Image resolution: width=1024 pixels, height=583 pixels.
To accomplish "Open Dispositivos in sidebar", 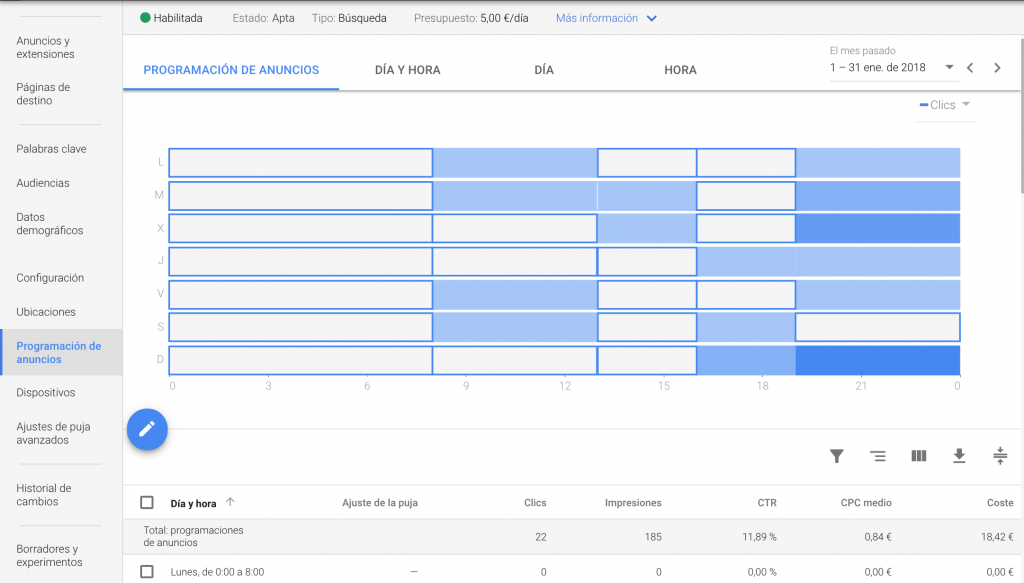I will click(46, 392).
